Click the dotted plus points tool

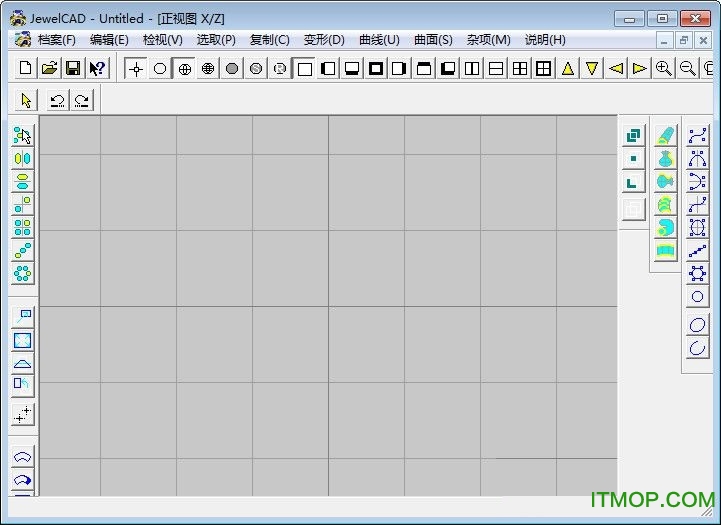tap(23, 414)
